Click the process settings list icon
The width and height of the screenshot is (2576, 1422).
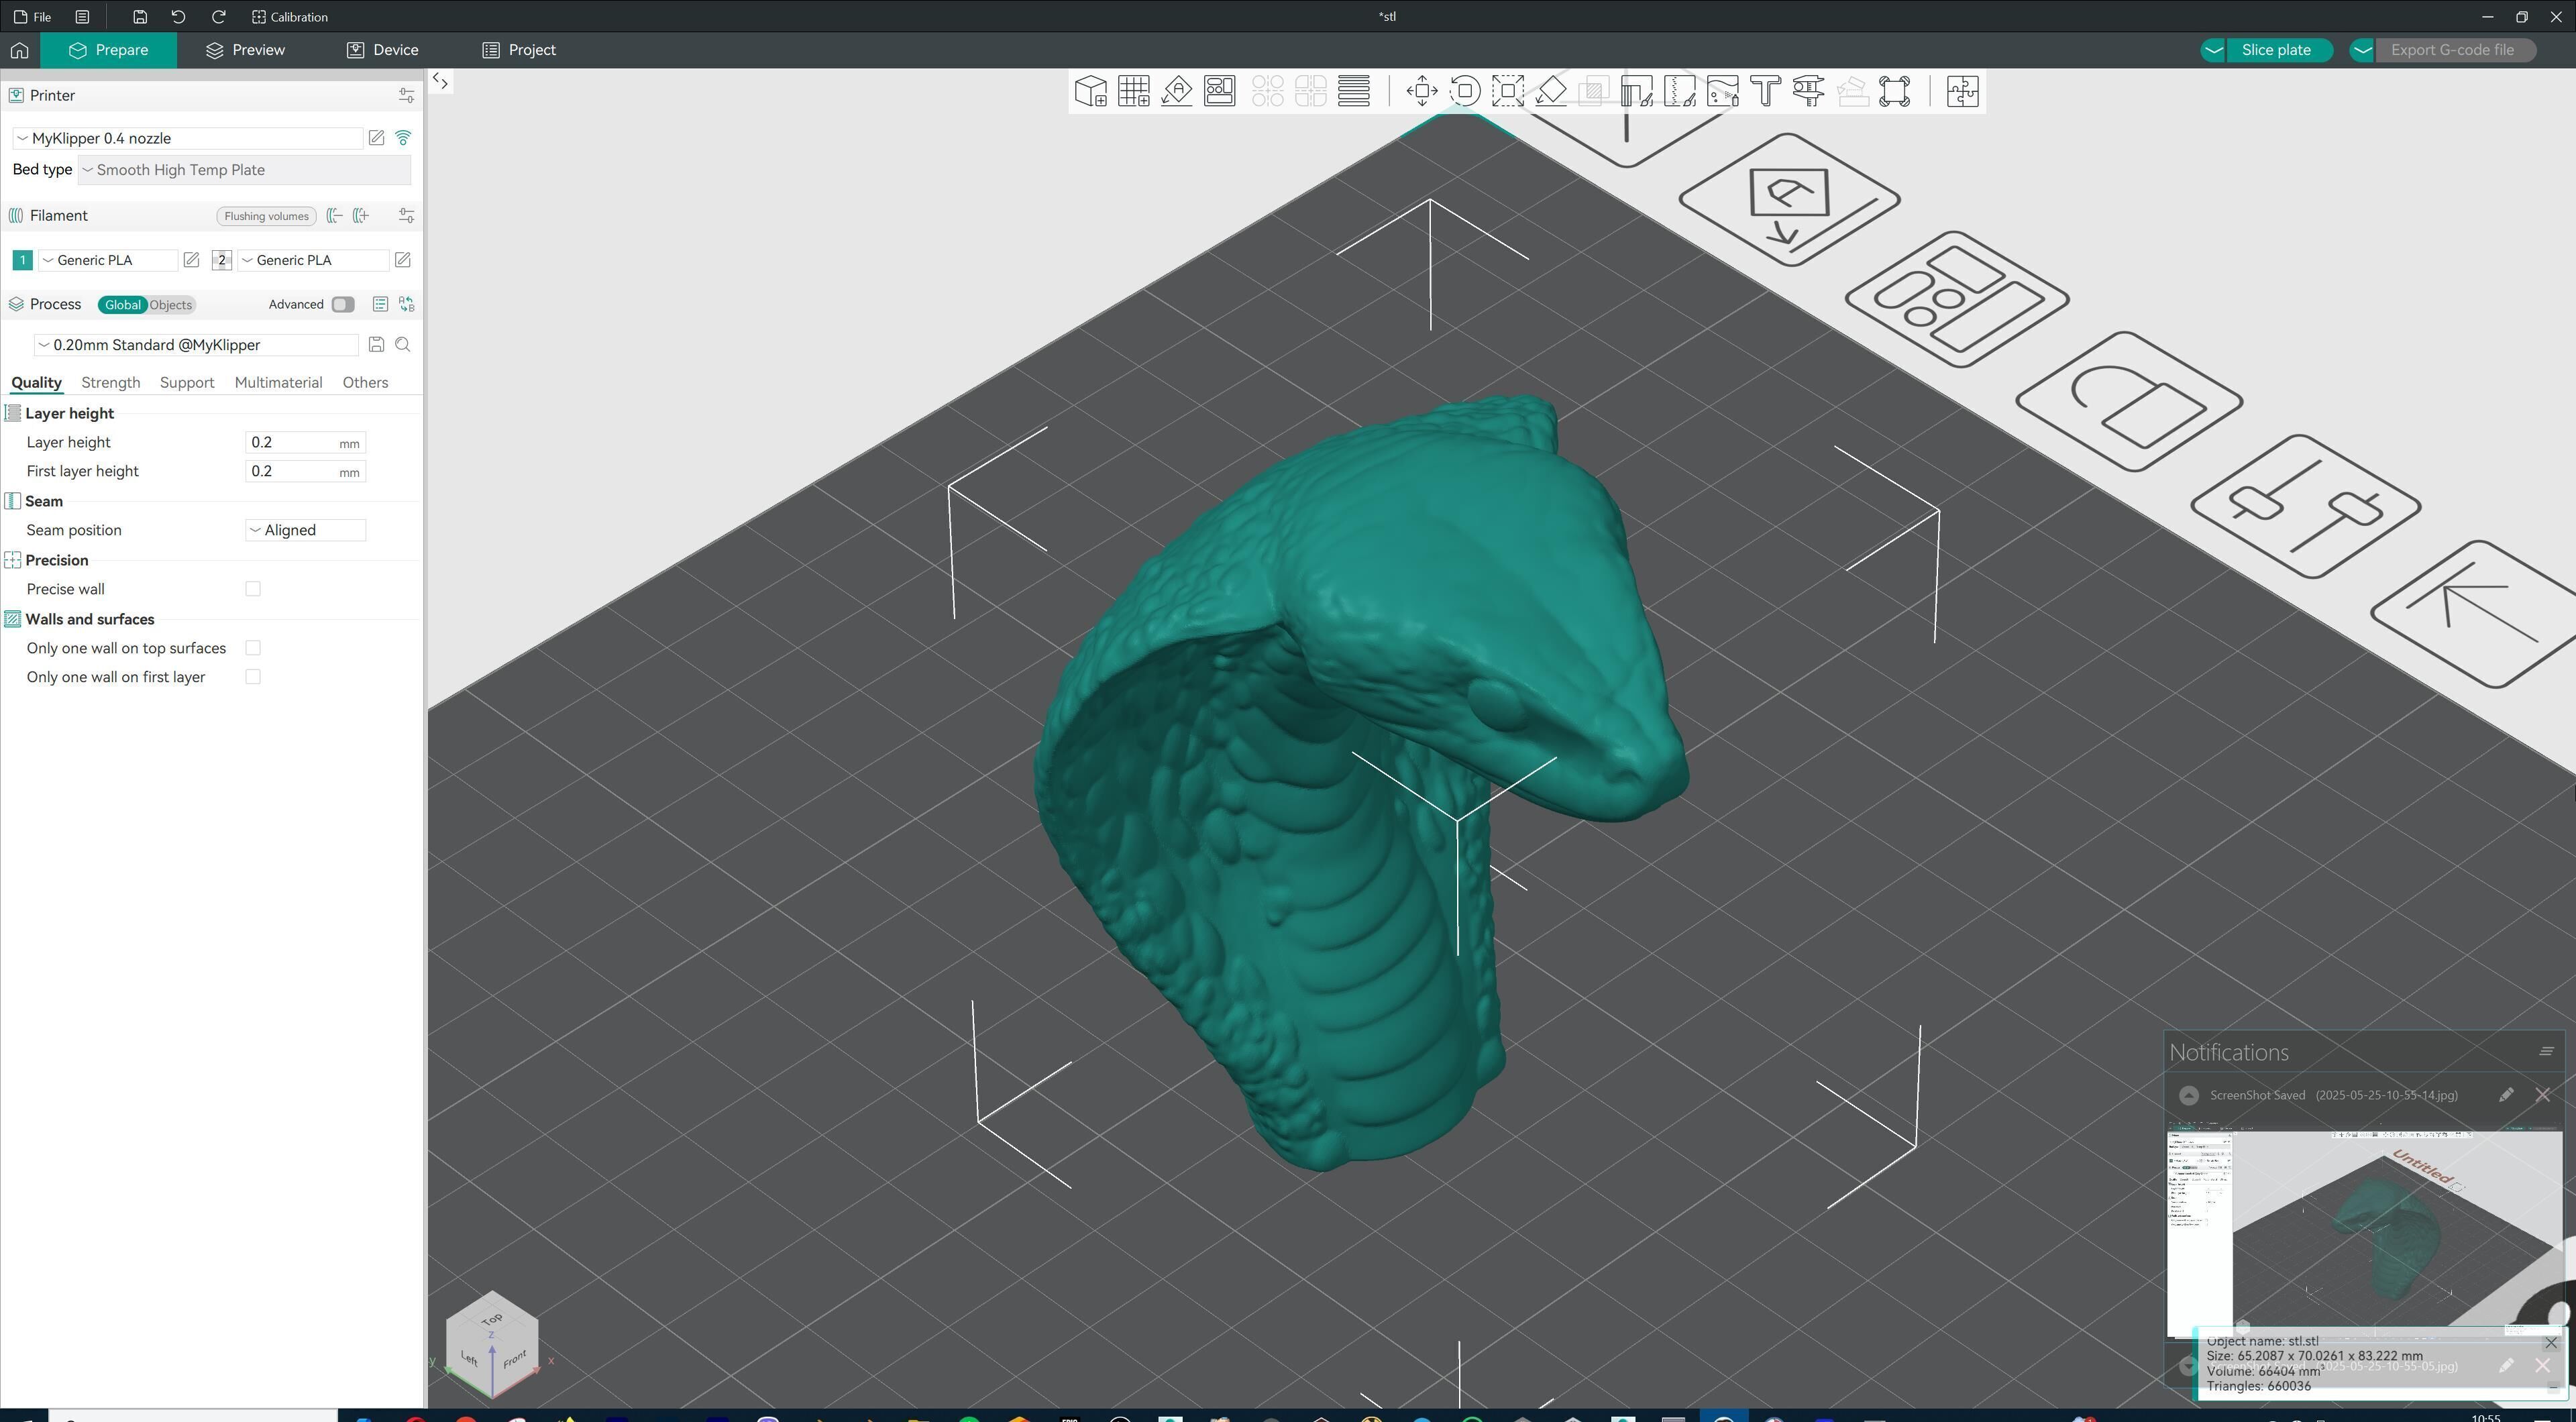[380, 304]
